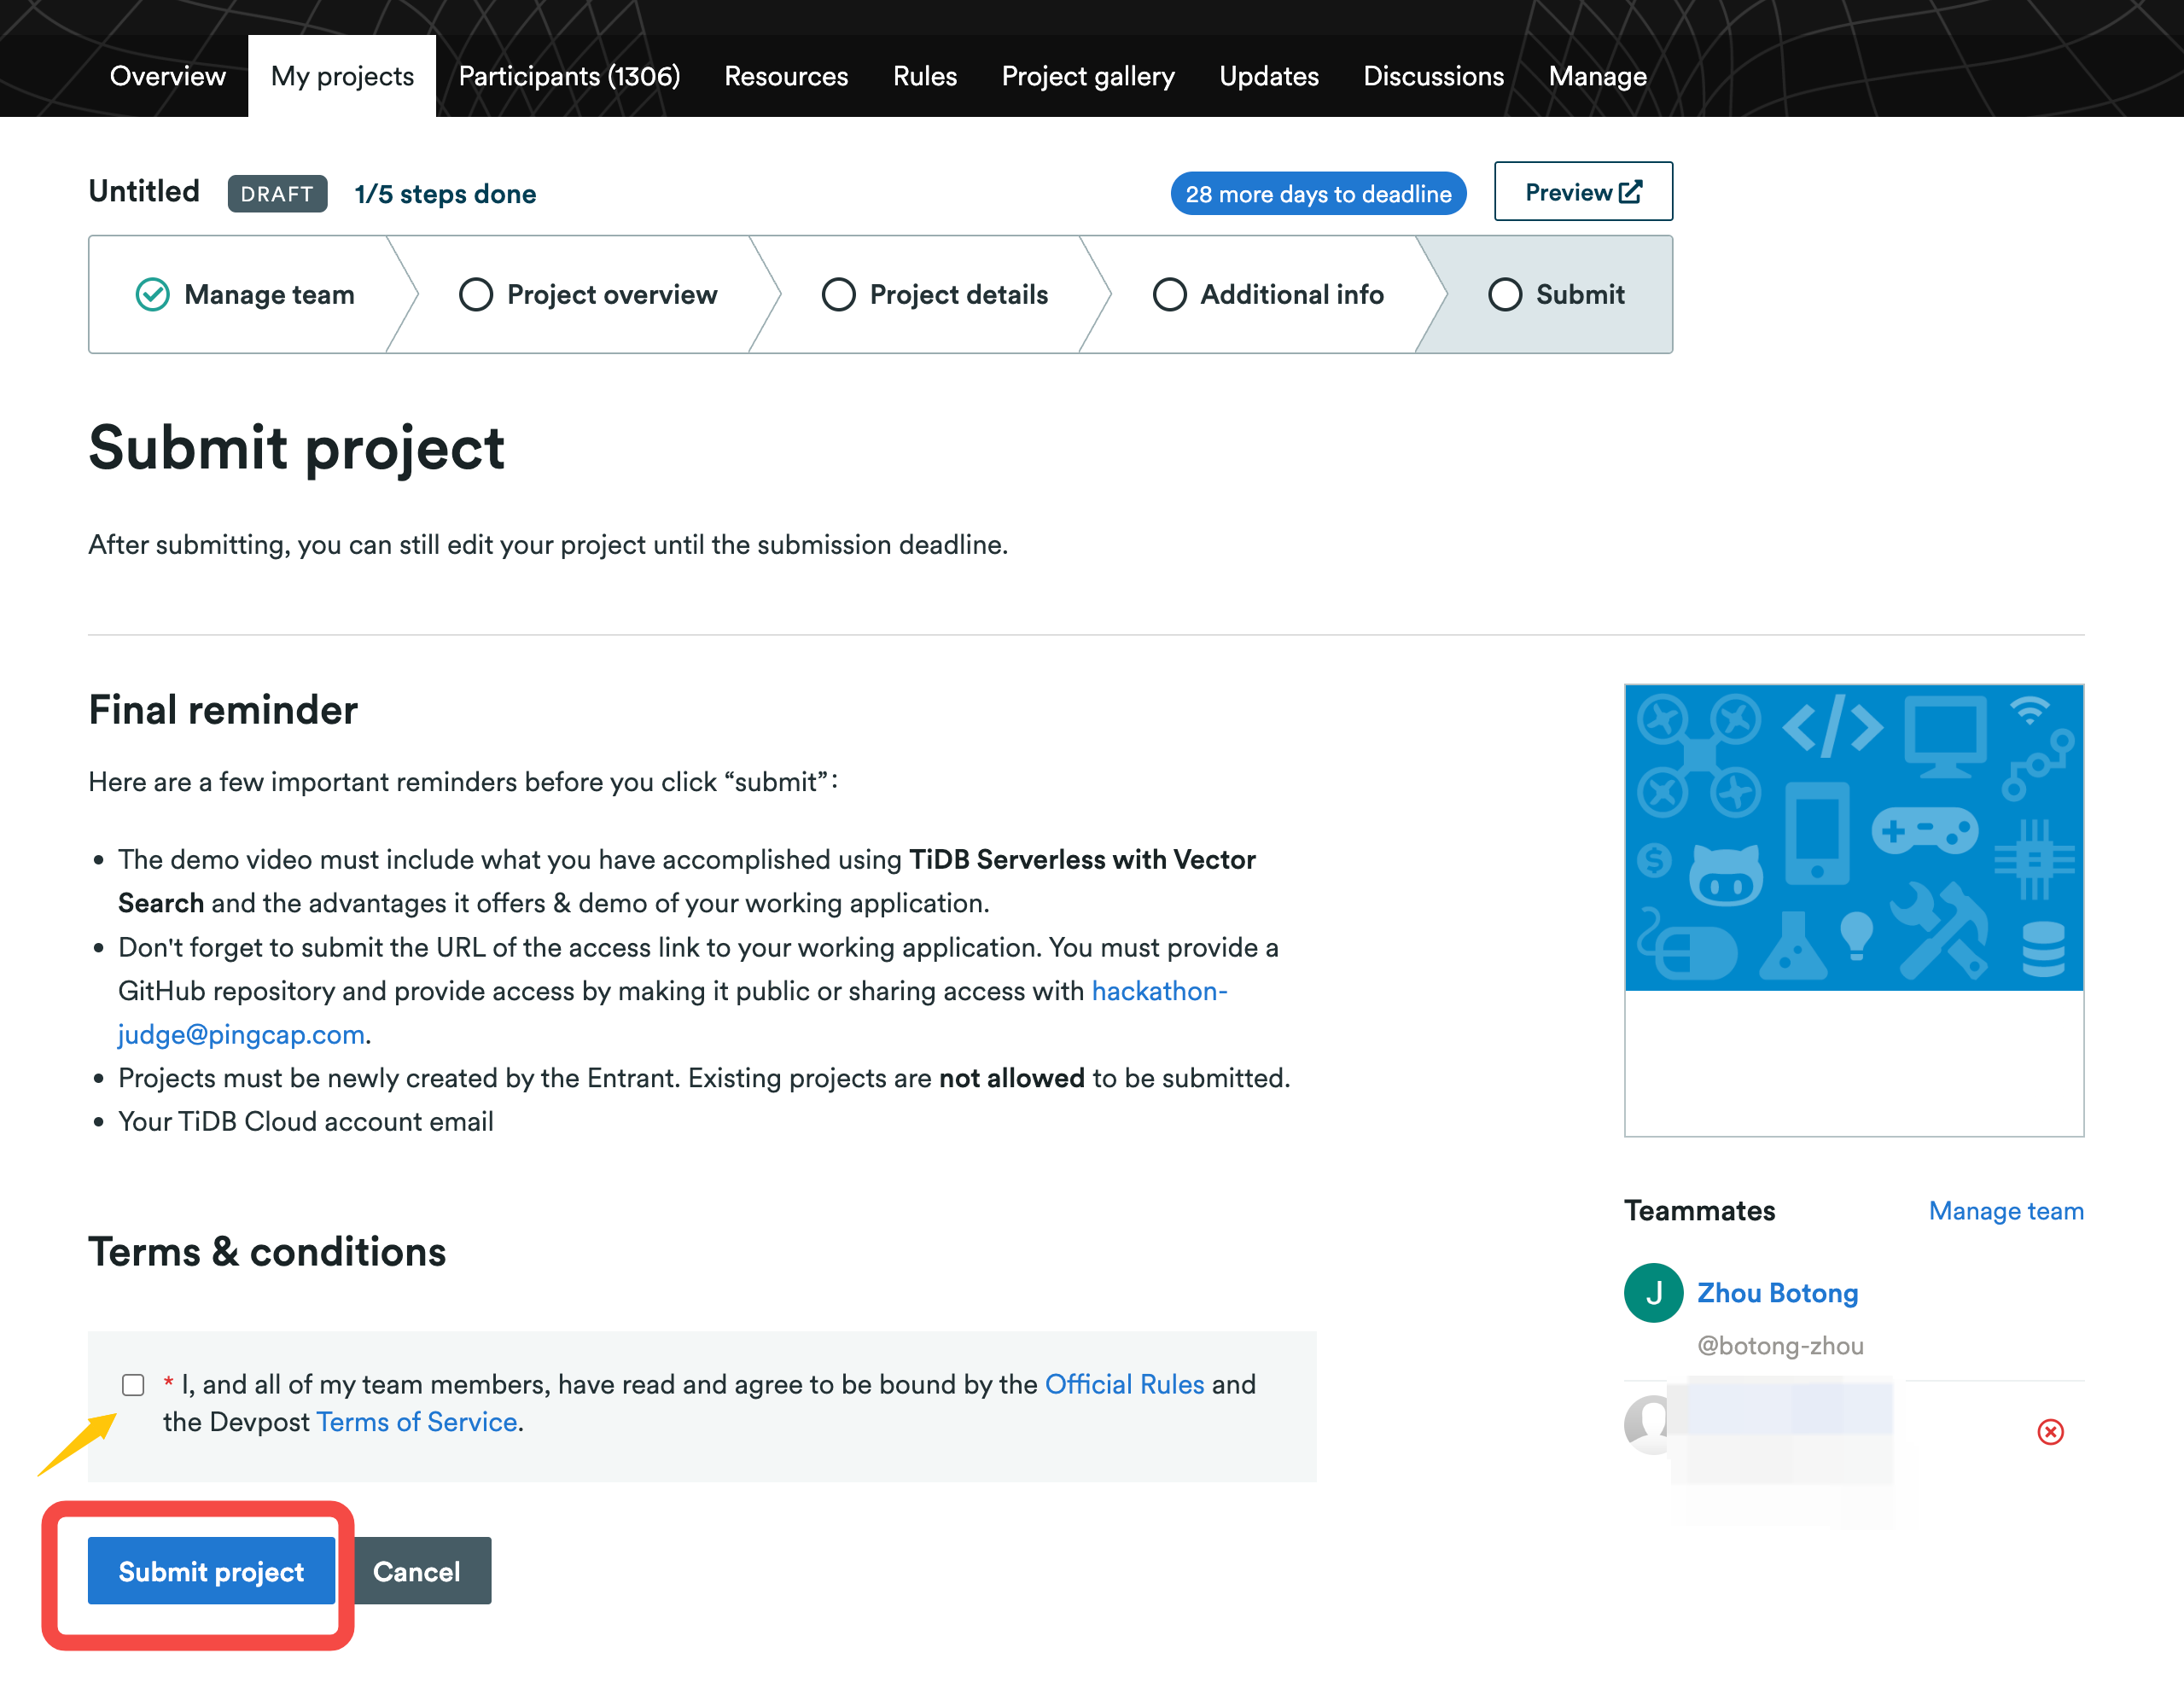This screenshot has width=2184, height=1688.
Task: Click the empty circle icon beside Additional info
Action: (x=1169, y=294)
